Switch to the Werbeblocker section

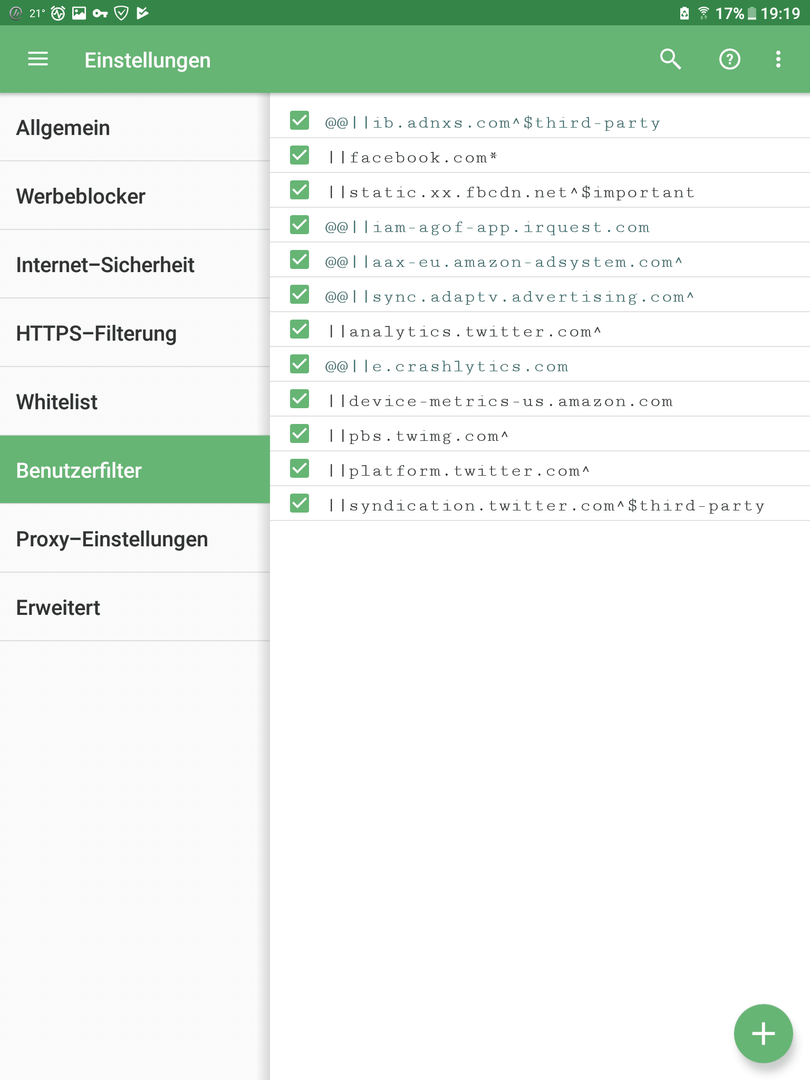134,196
